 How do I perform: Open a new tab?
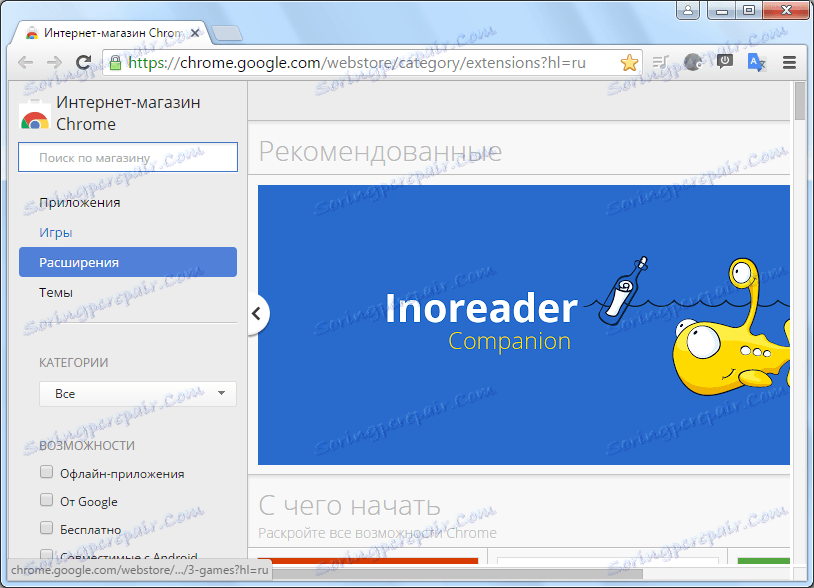pyautogui.click(x=227, y=33)
